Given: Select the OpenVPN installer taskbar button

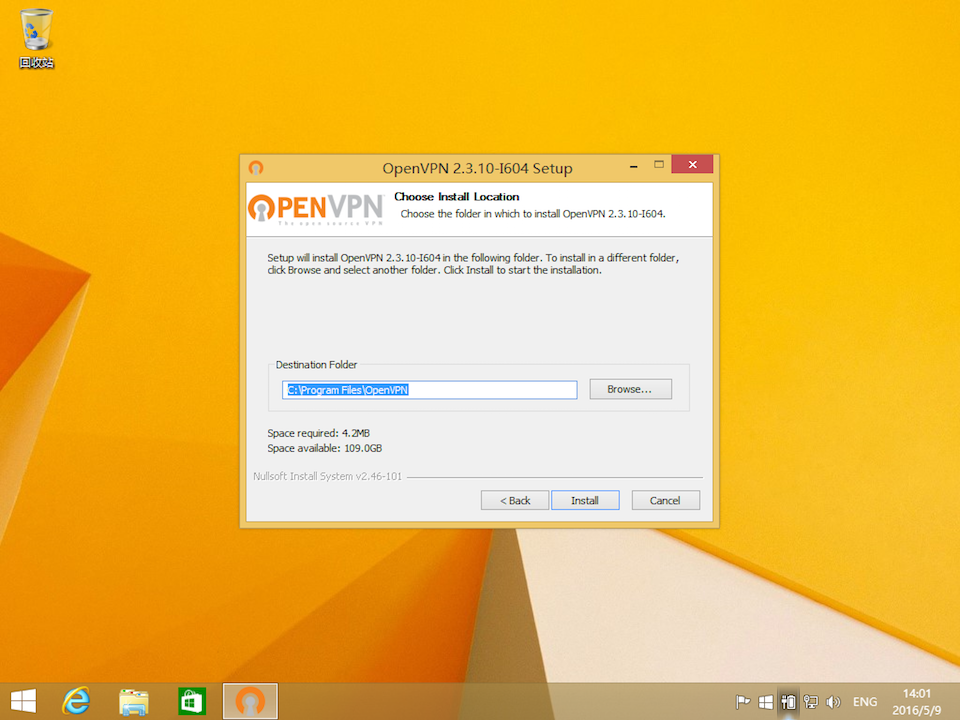Looking at the screenshot, I should click(250, 701).
